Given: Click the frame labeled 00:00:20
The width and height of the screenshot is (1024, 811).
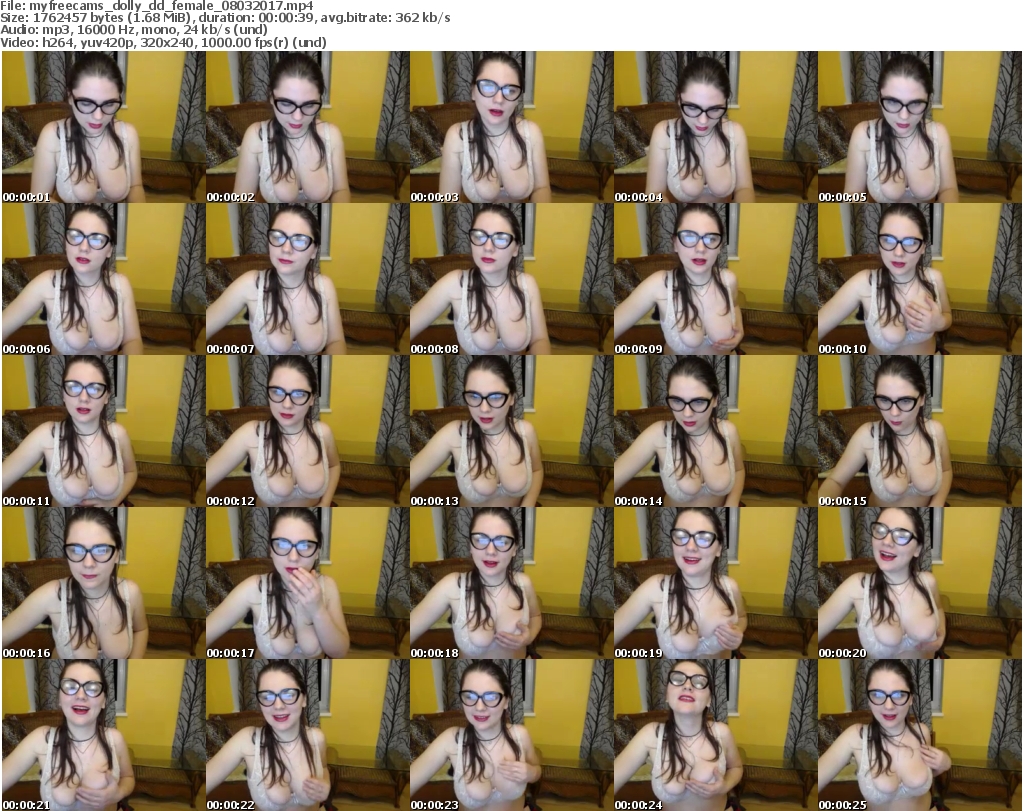Looking at the screenshot, I should 920,583.
